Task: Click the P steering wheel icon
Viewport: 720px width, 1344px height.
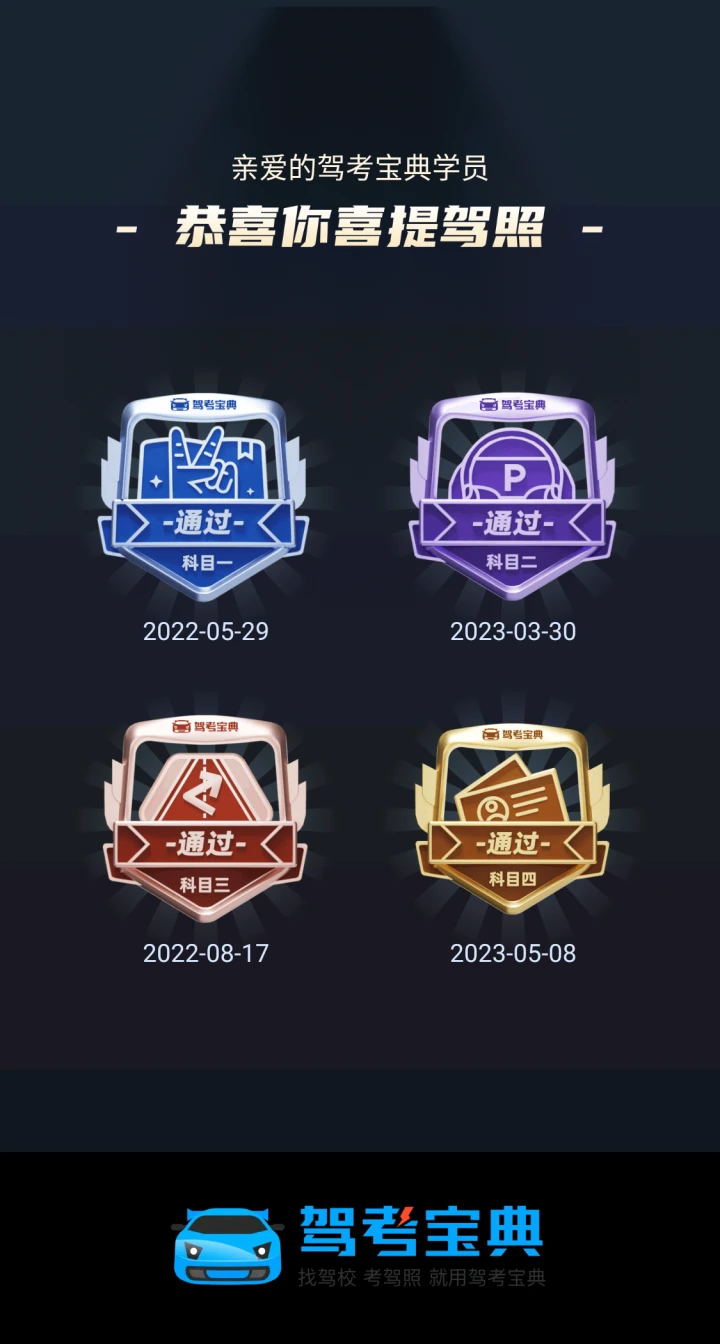Action: coord(512,475)
